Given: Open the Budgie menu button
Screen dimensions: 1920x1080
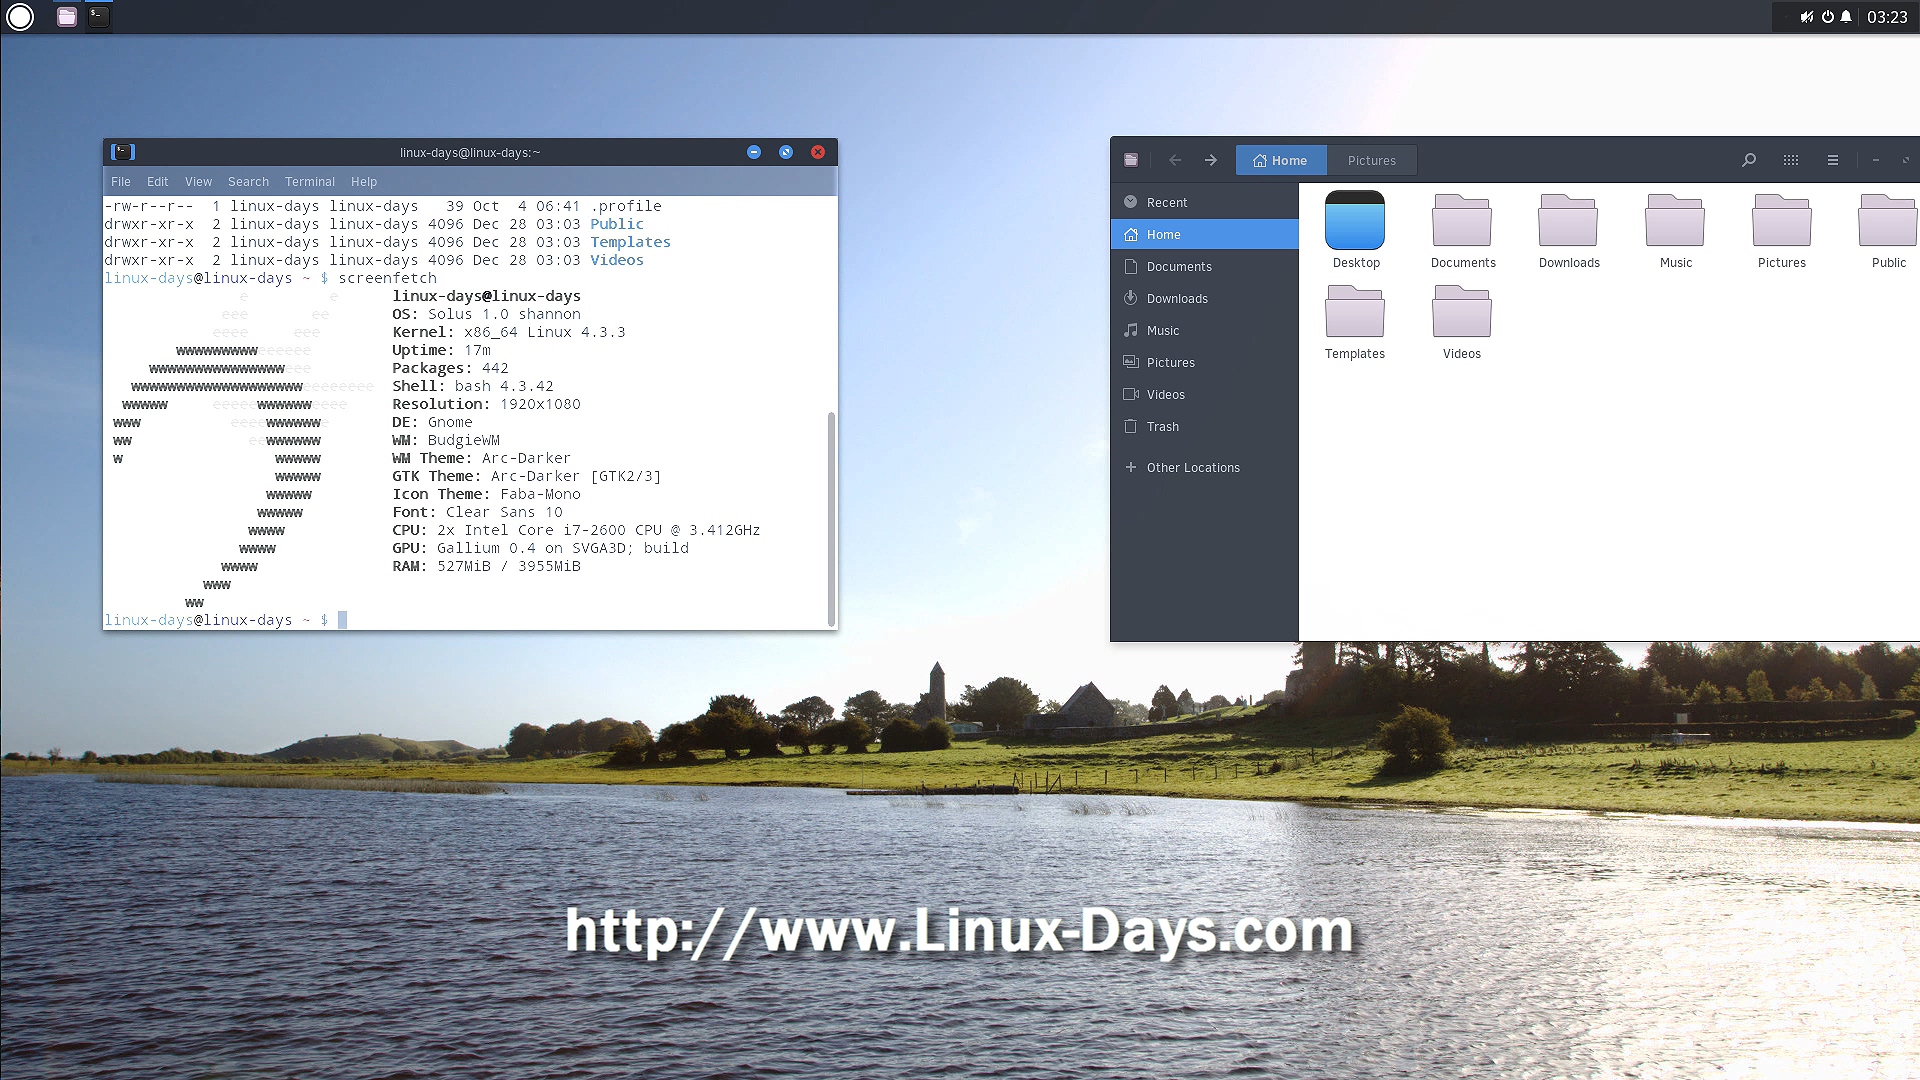Looking at the screenshot, I should [20, 17].
